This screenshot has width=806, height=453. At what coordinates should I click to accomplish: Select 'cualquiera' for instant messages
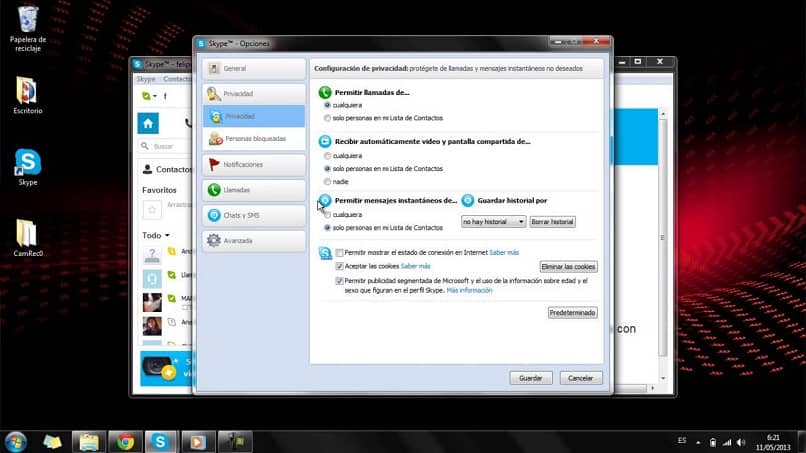click(x=327, y=215)
